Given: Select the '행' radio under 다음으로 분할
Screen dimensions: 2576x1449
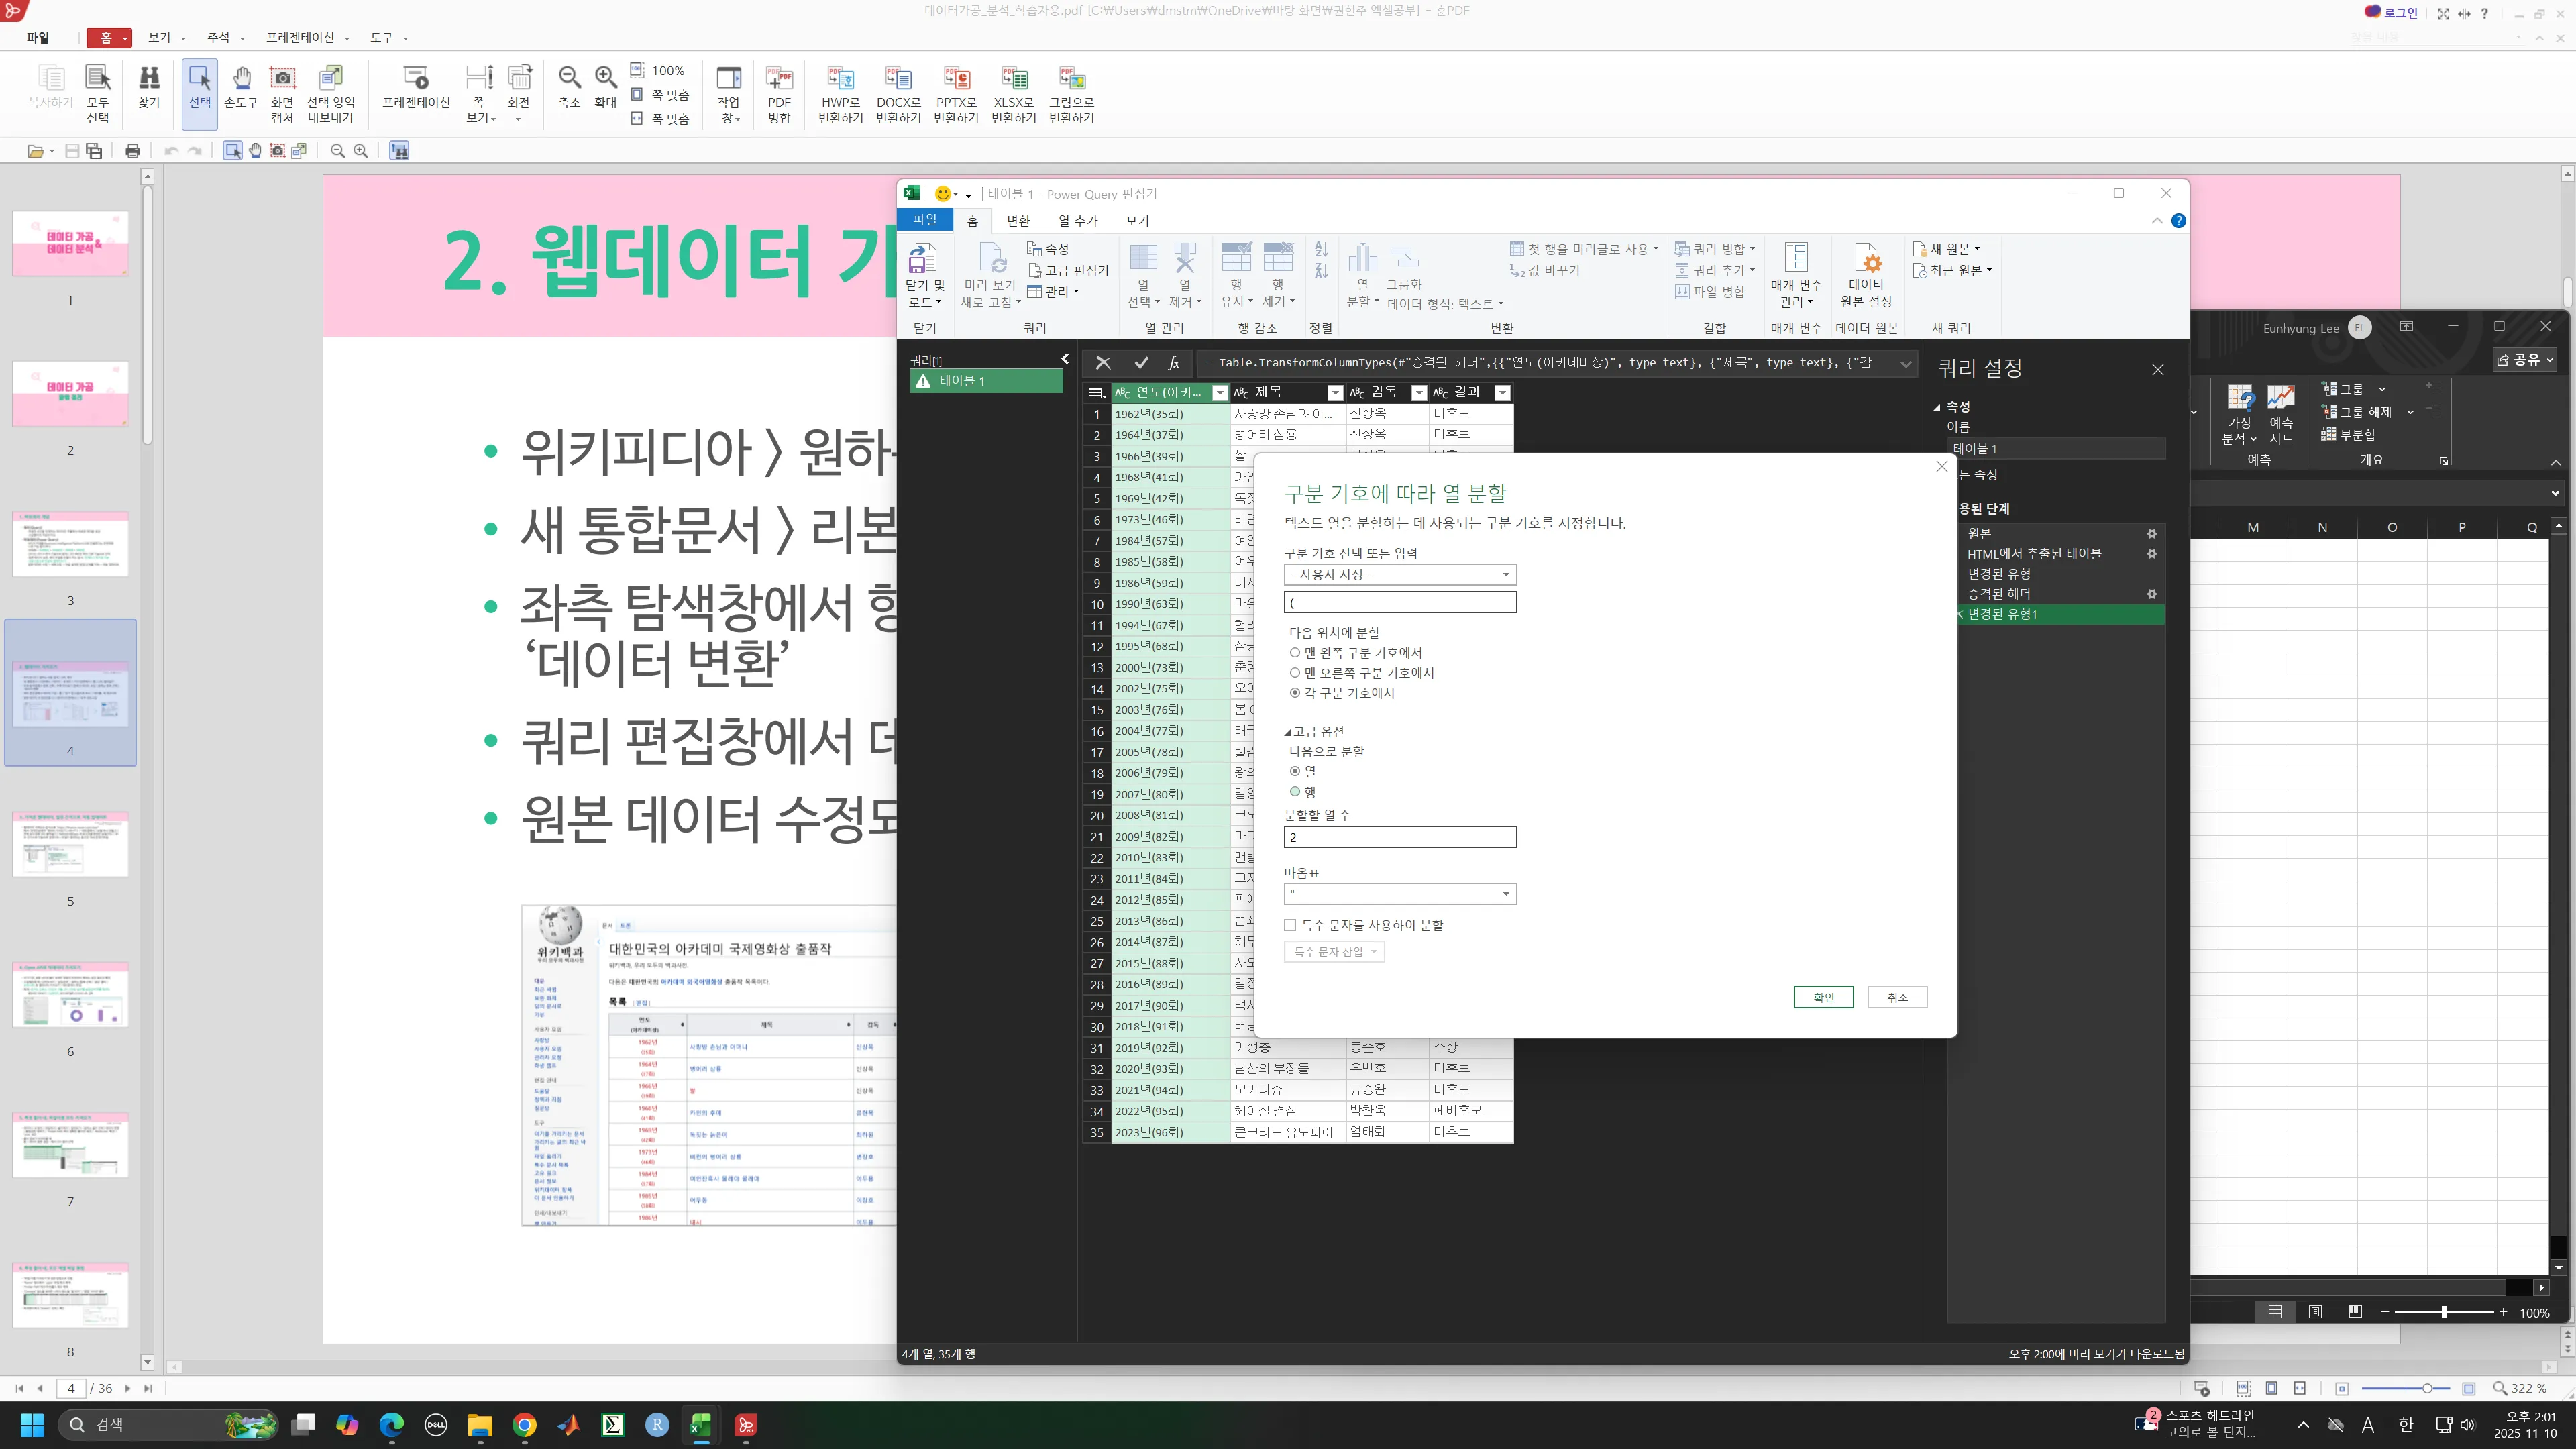Looking at the screenshot, I should pyautogui.click(x=1294, y=791).
